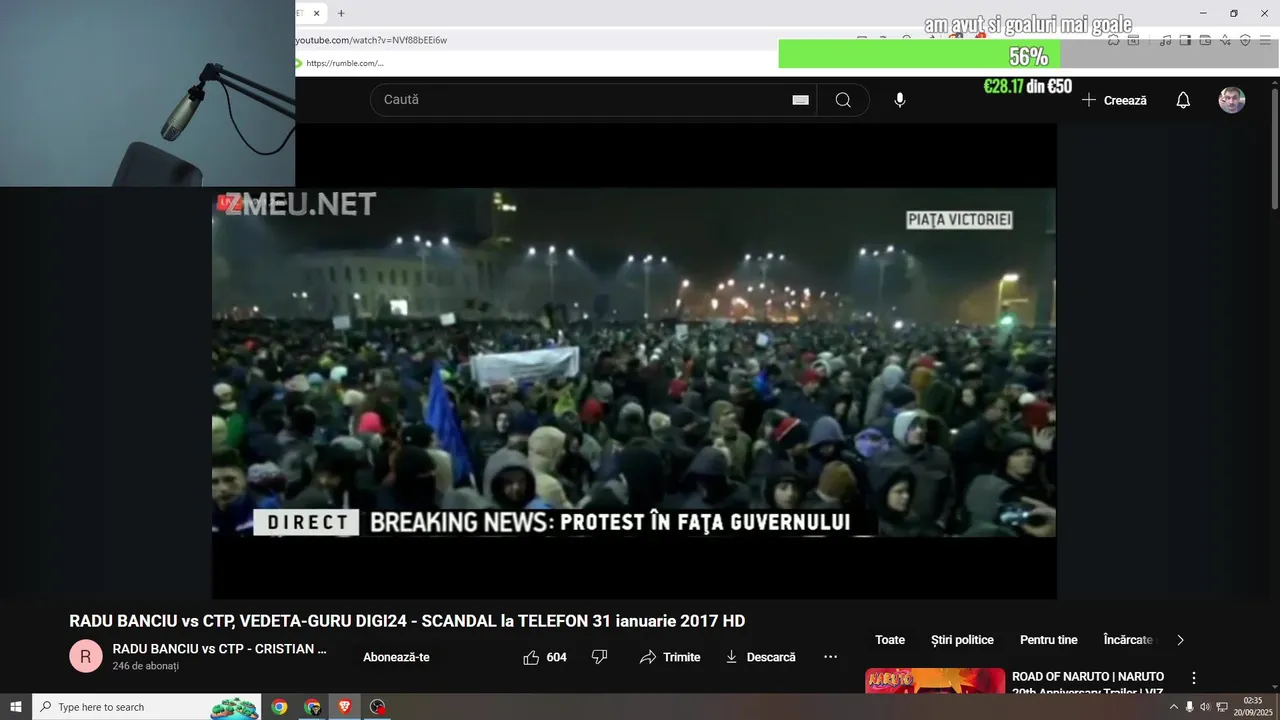Open YouTube notifications bell
Screen dimensions: 1280x720
(1183, 100)
